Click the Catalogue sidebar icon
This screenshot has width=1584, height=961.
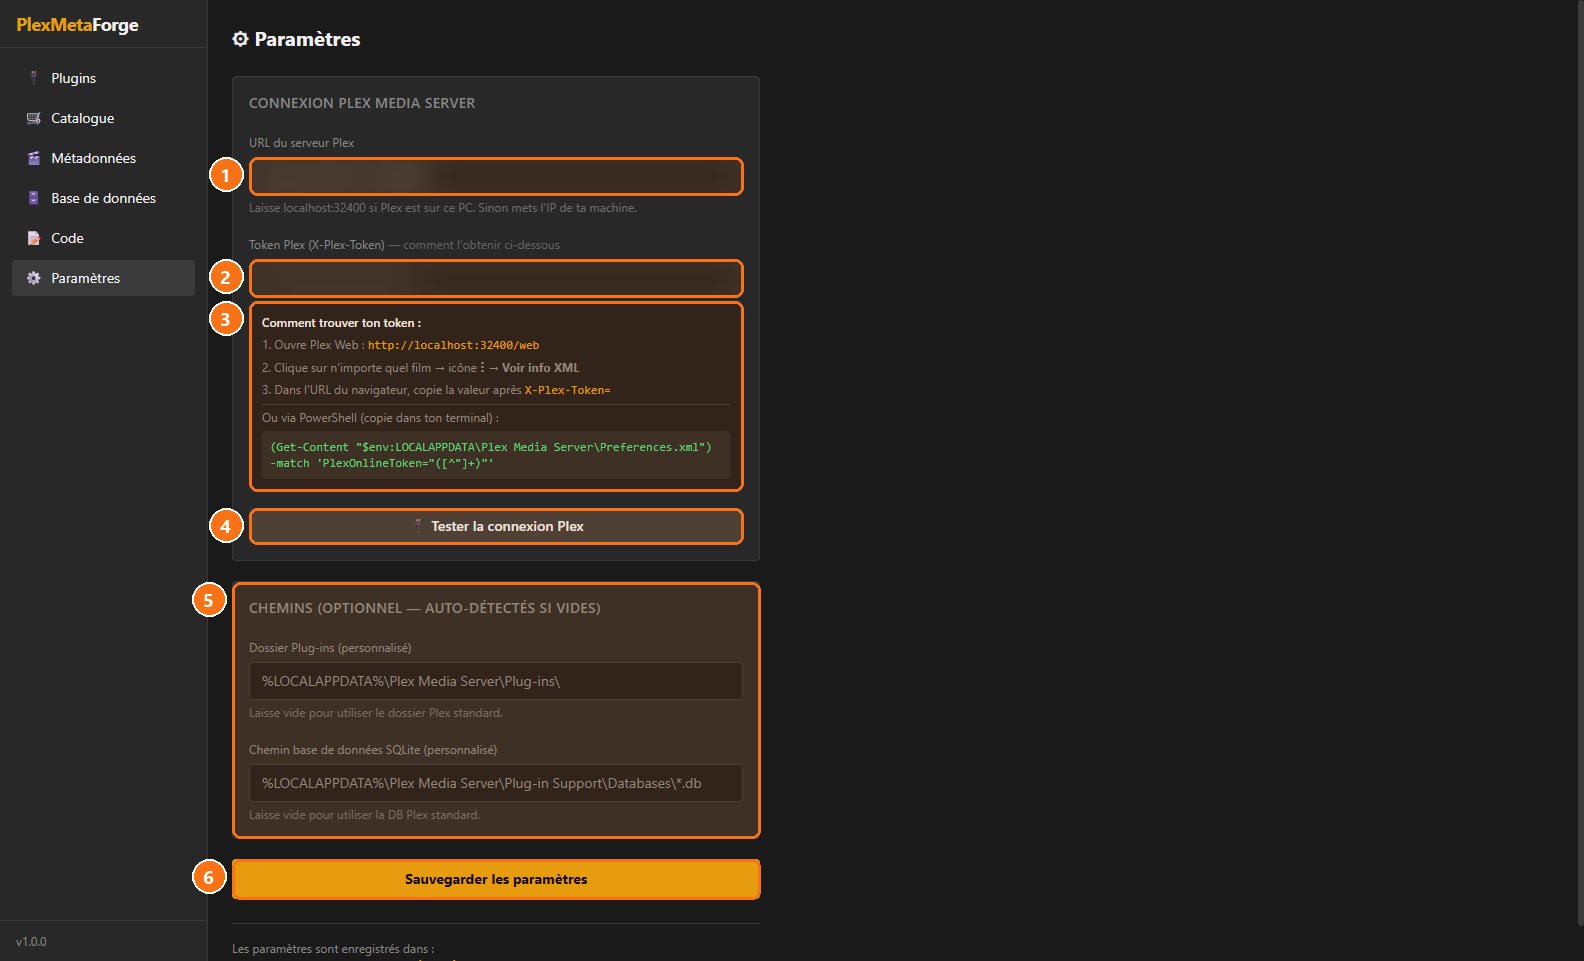(x=33, y=118)
